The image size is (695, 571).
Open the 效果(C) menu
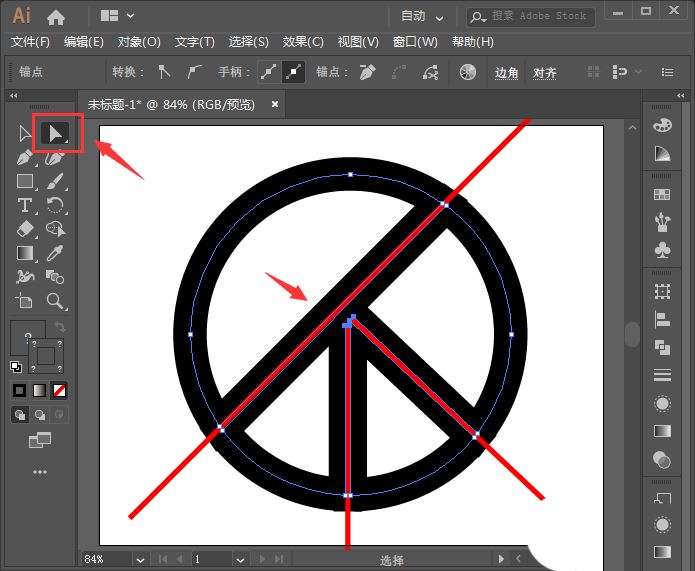click(303, 42)
